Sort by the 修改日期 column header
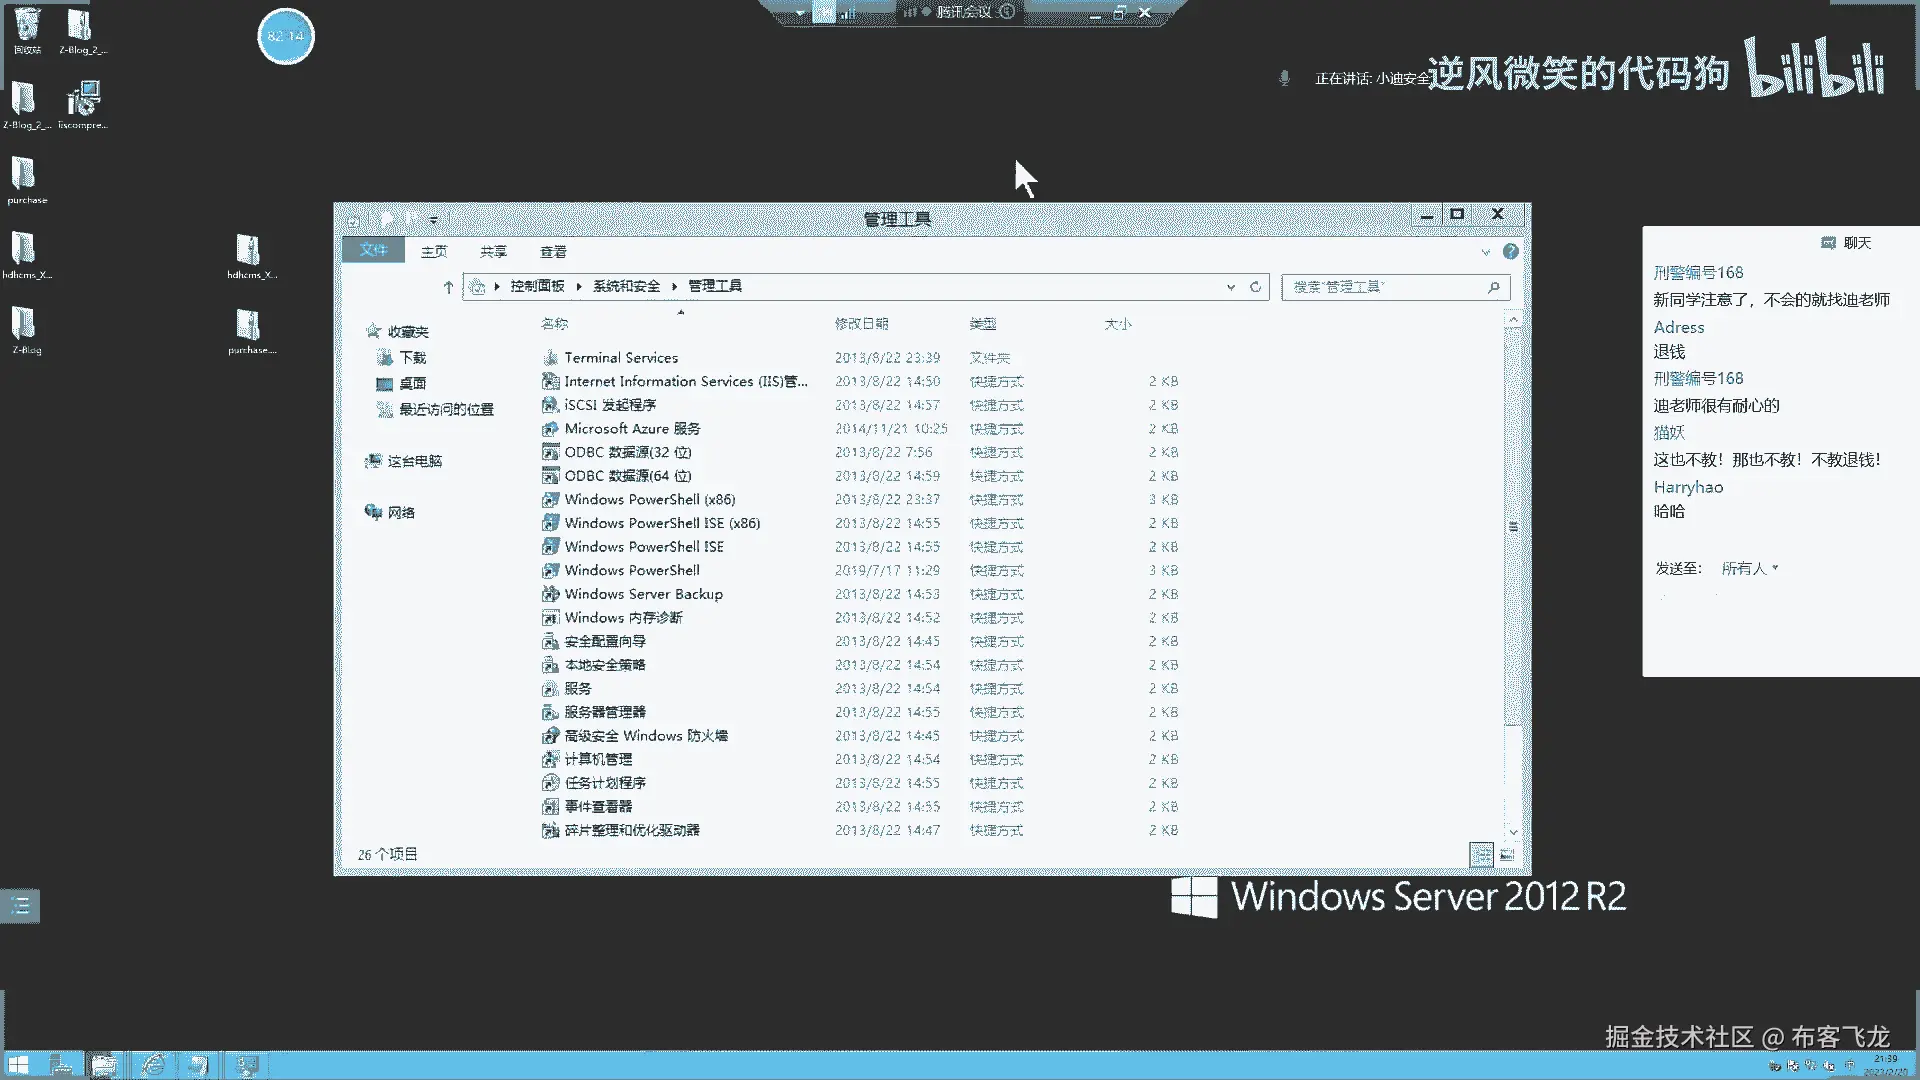Image resolution: width=1920 pixels, height=1080 pixels. 861,324
